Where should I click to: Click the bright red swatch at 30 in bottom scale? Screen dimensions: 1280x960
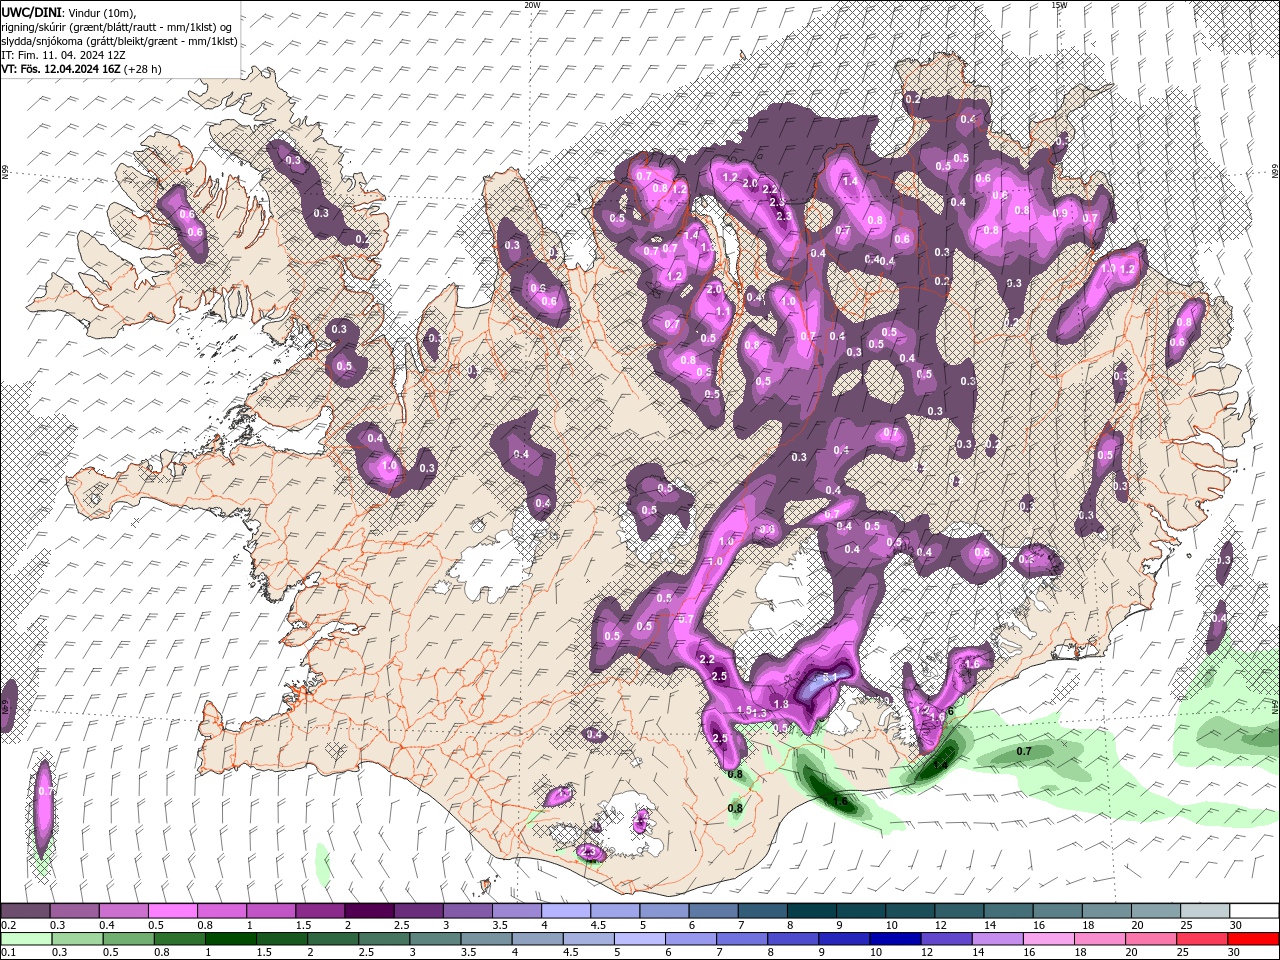coord(1255,938)
